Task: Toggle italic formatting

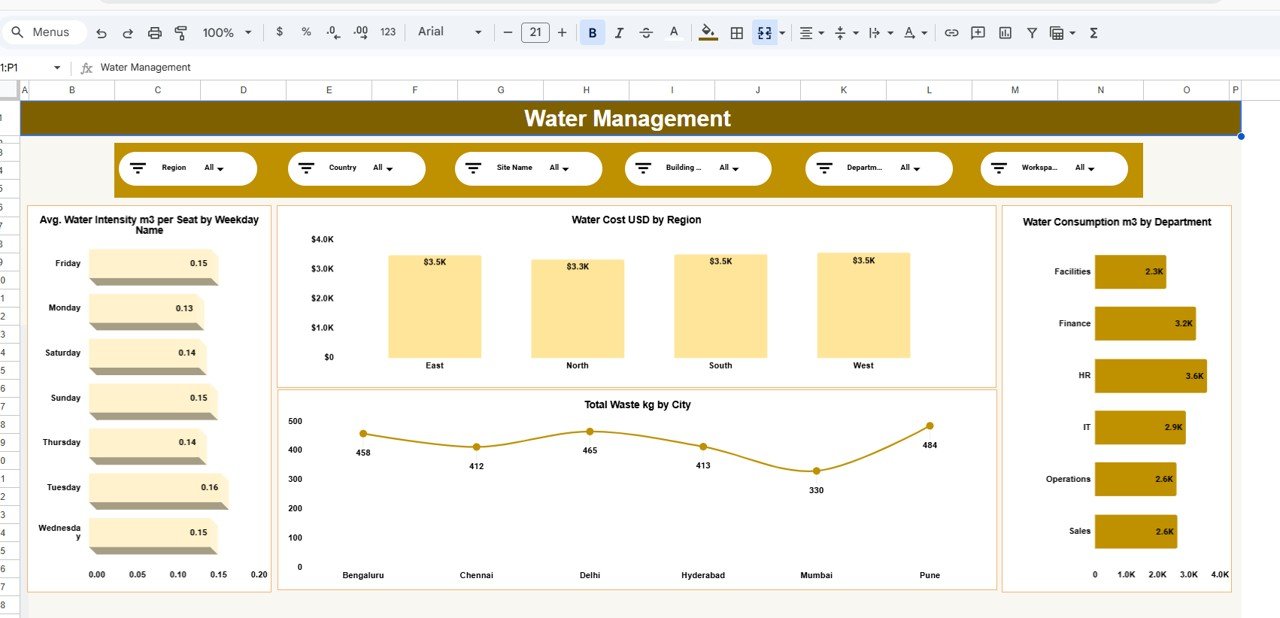Action: (x=619, y=32)
